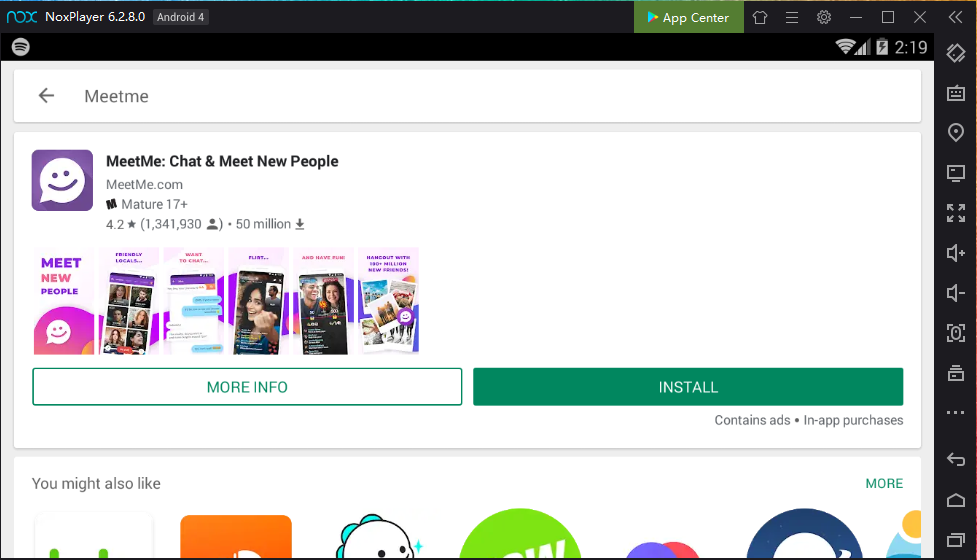Collapse the right sidebar with double chevron
The width and height of the screenshot is (977, 560).
(956, 17)
